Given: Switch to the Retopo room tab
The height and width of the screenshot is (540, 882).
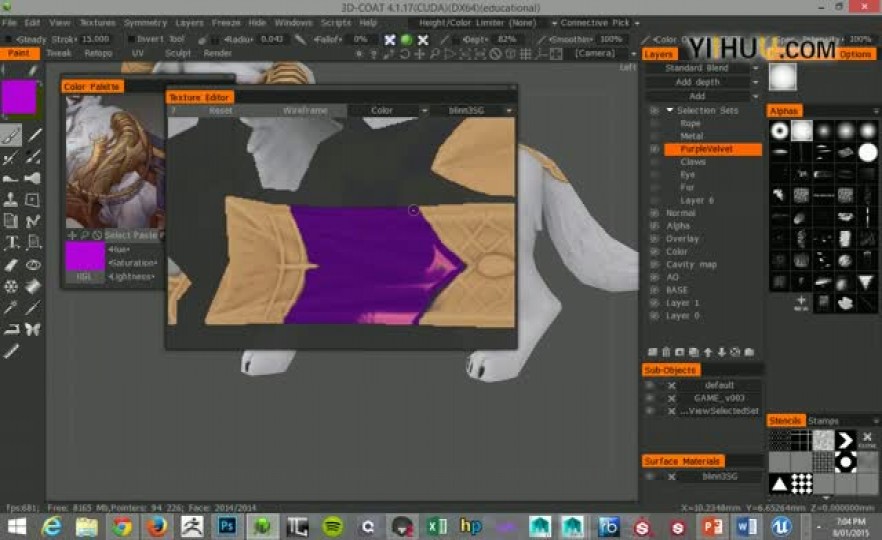Looking at the screenshot, I should [x=98, y=53].
